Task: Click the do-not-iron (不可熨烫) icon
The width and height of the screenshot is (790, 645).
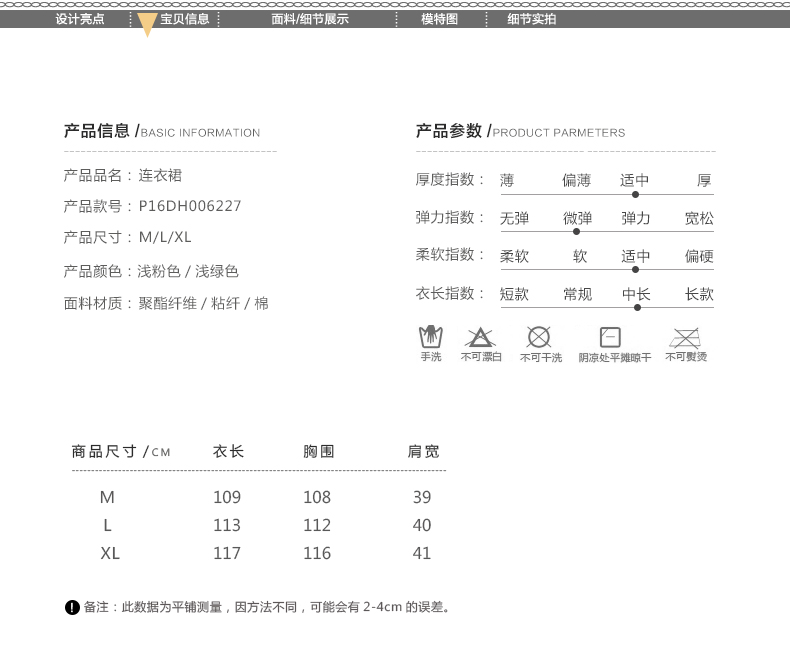Action: click(x=685, y=336)
